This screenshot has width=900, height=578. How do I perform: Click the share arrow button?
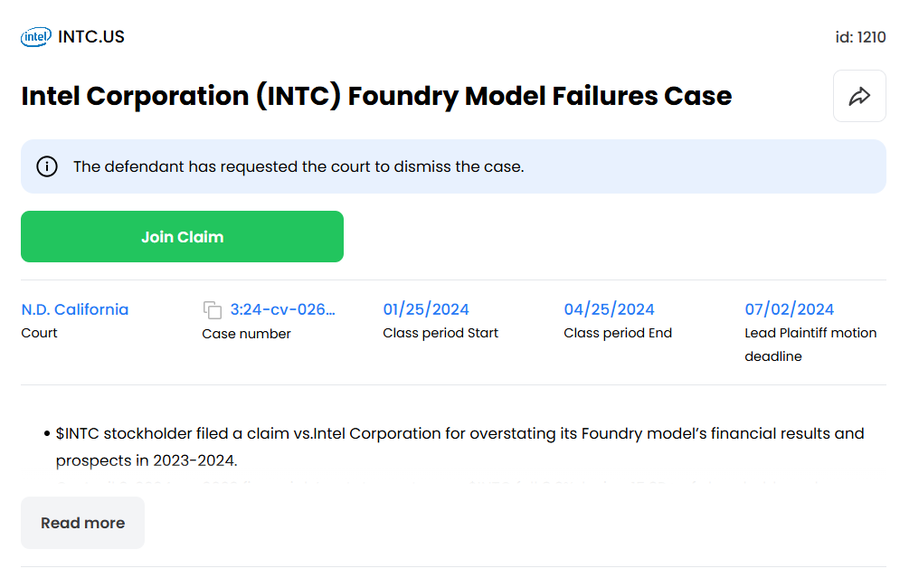(859, 96)
